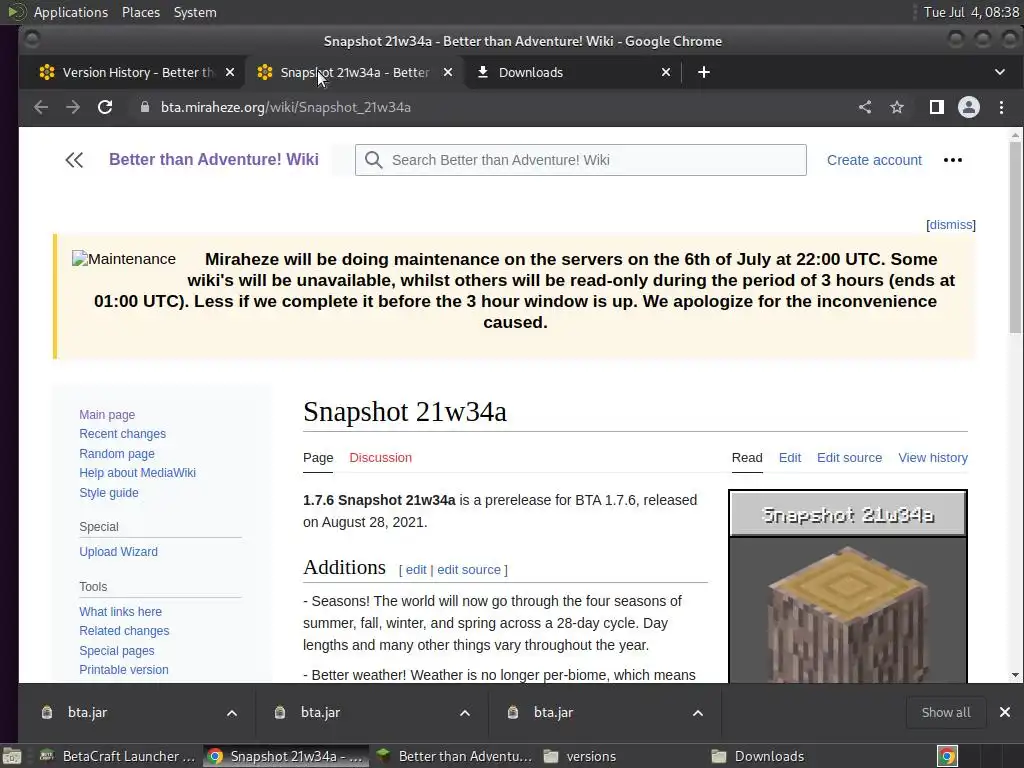Open Related changes link
The width and height of the screenshot is (1024, 768).
click(124, 631)
